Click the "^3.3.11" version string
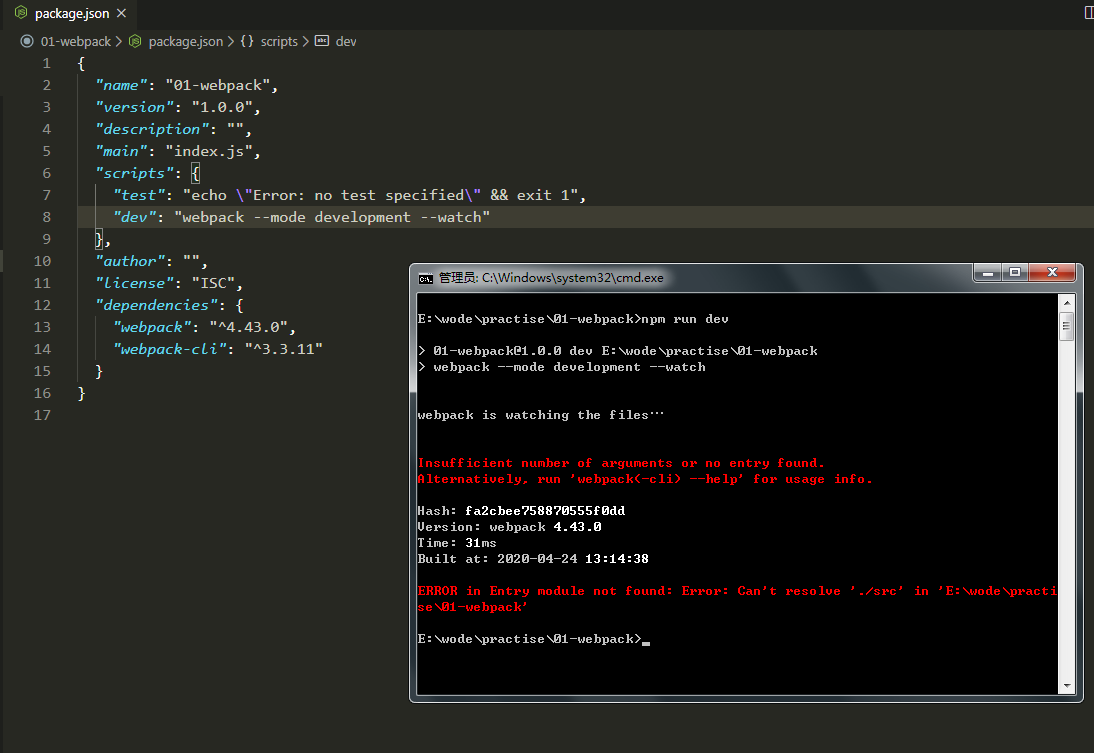The width and height of the screenshot is (1094, 753). tap(283, 349)
